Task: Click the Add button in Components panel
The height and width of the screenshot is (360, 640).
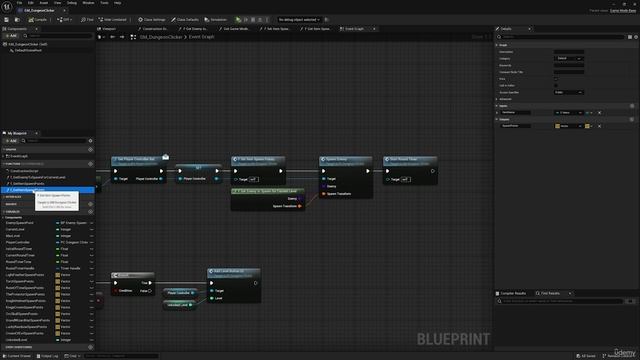Action: click(x=11, y=36)
